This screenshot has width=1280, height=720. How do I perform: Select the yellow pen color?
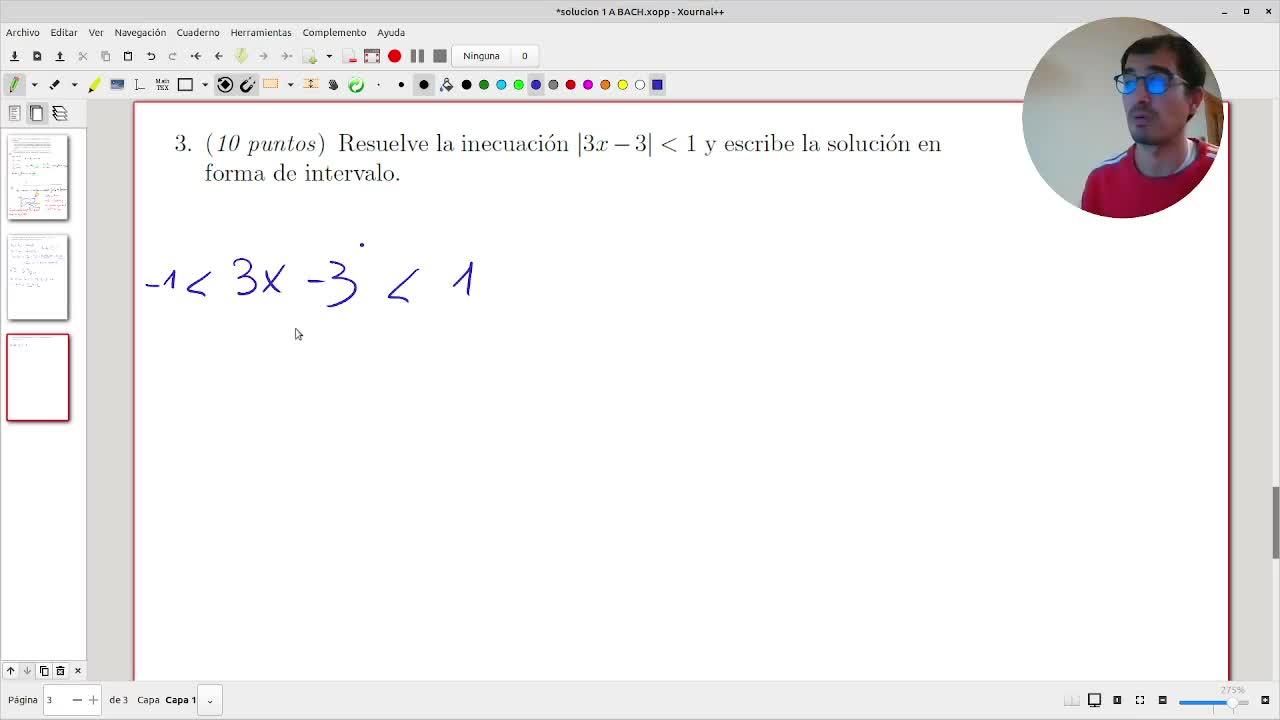[622, 85]
